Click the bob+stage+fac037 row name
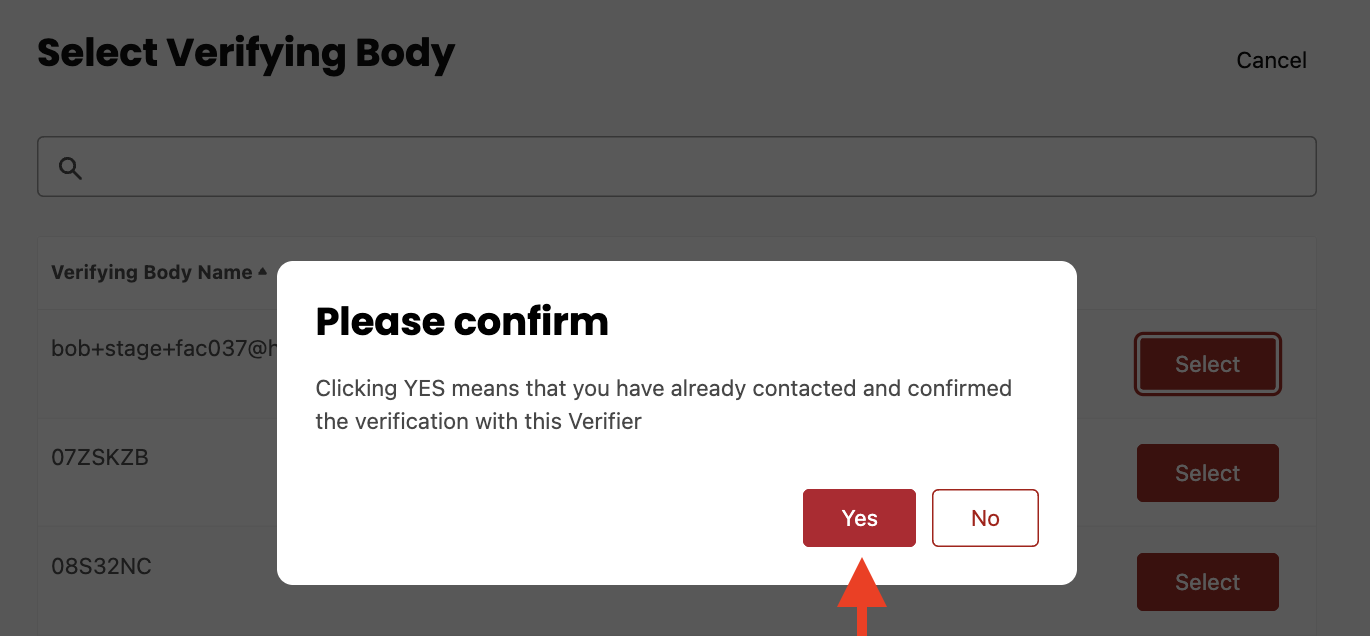1370x636 pixels. coord(164,348)
